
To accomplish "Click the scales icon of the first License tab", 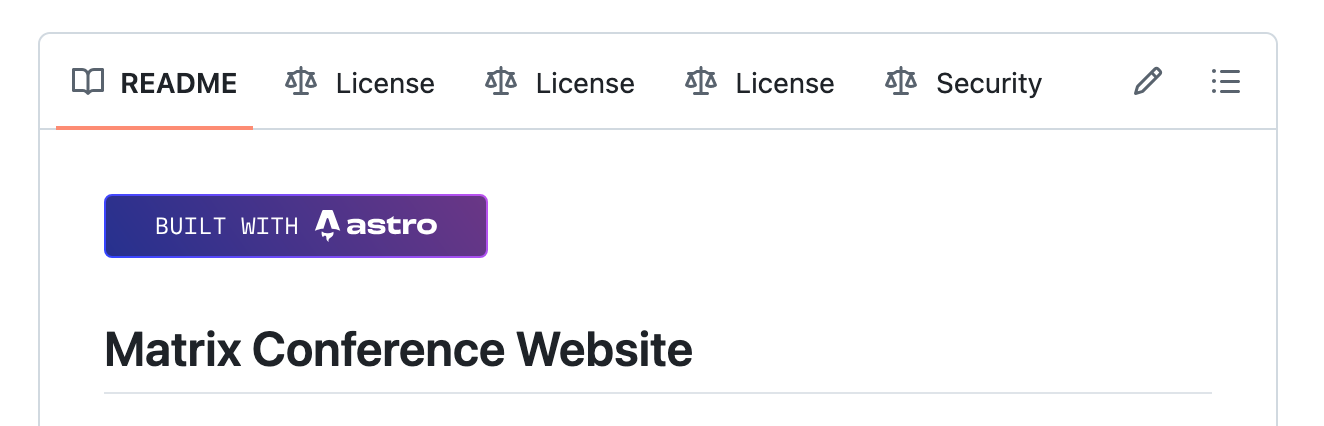I will [300, 82].
